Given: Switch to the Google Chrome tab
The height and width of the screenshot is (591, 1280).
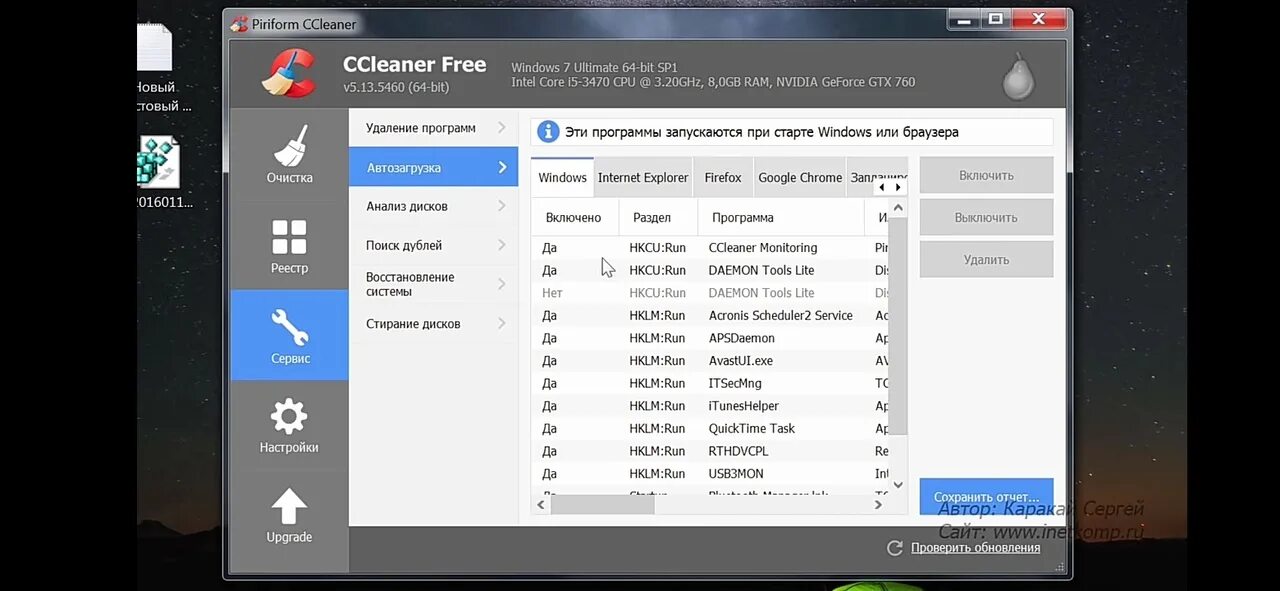Looking at the screenshot, I should pos(800,177).
